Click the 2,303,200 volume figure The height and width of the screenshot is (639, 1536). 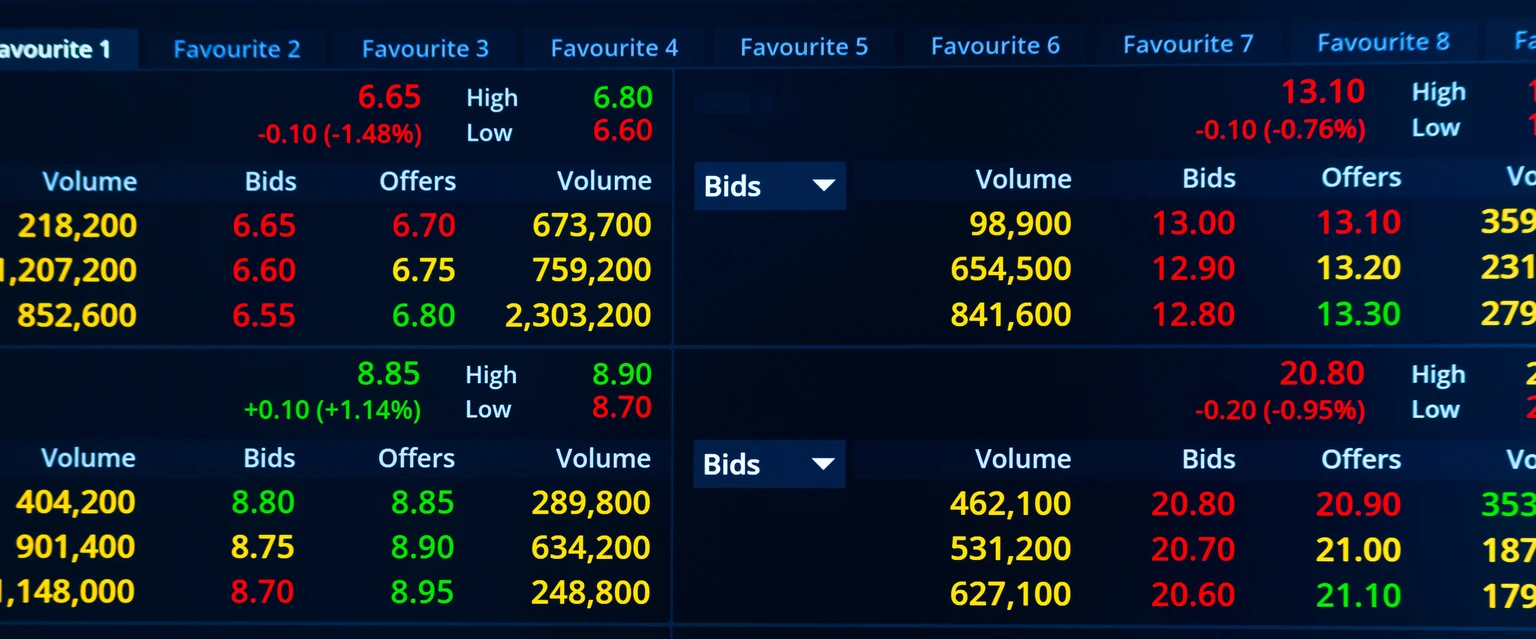(577, 315)
